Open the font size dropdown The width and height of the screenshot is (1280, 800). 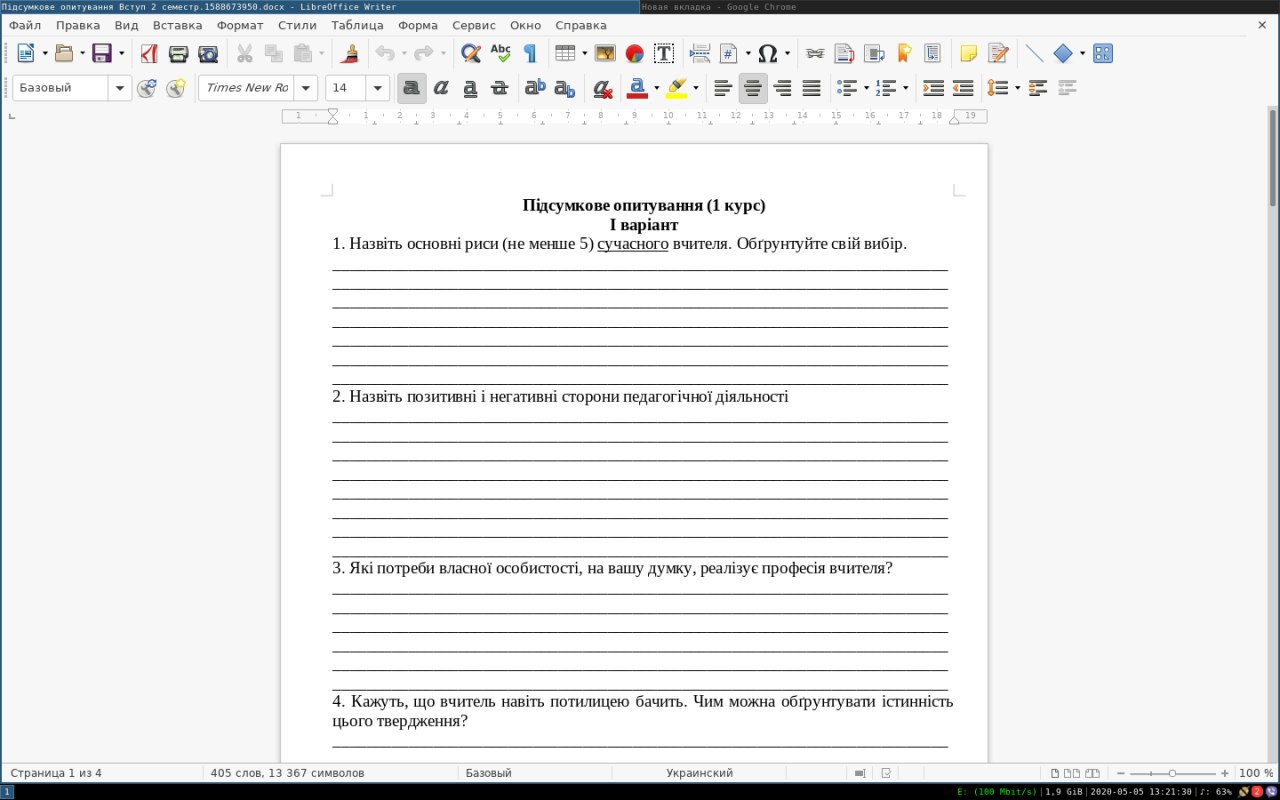[378, 88]
